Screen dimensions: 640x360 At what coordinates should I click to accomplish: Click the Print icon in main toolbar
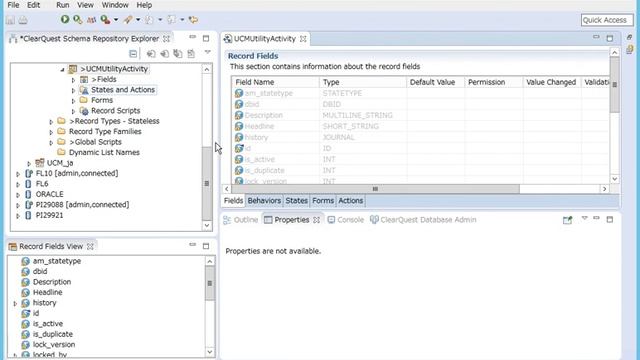(23, 20)
